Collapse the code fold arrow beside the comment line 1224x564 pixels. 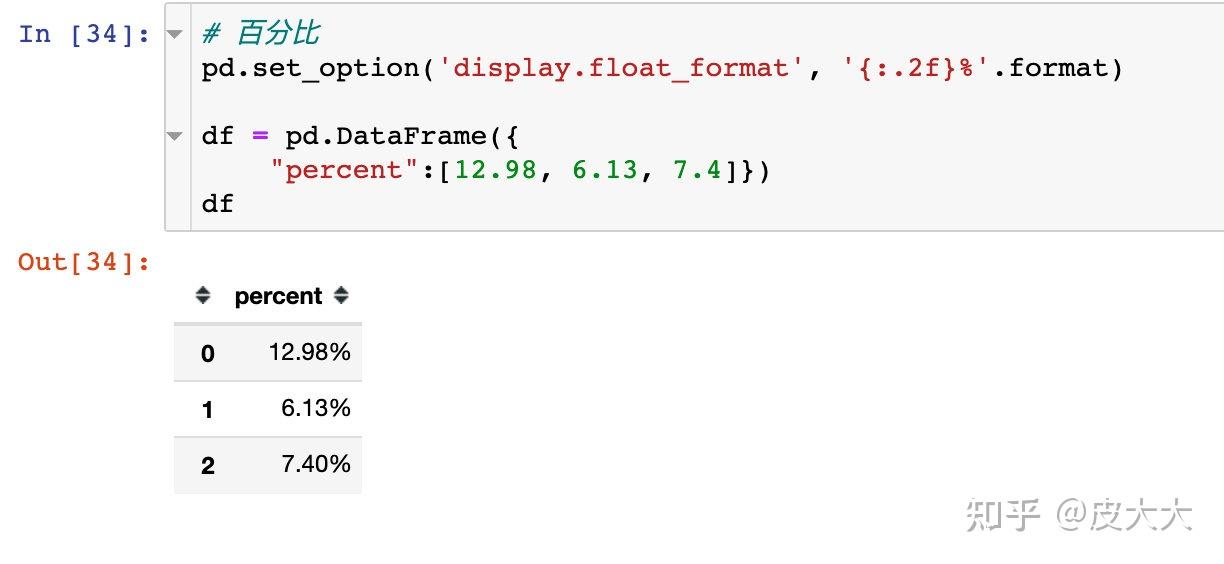[x=176, y=34]
